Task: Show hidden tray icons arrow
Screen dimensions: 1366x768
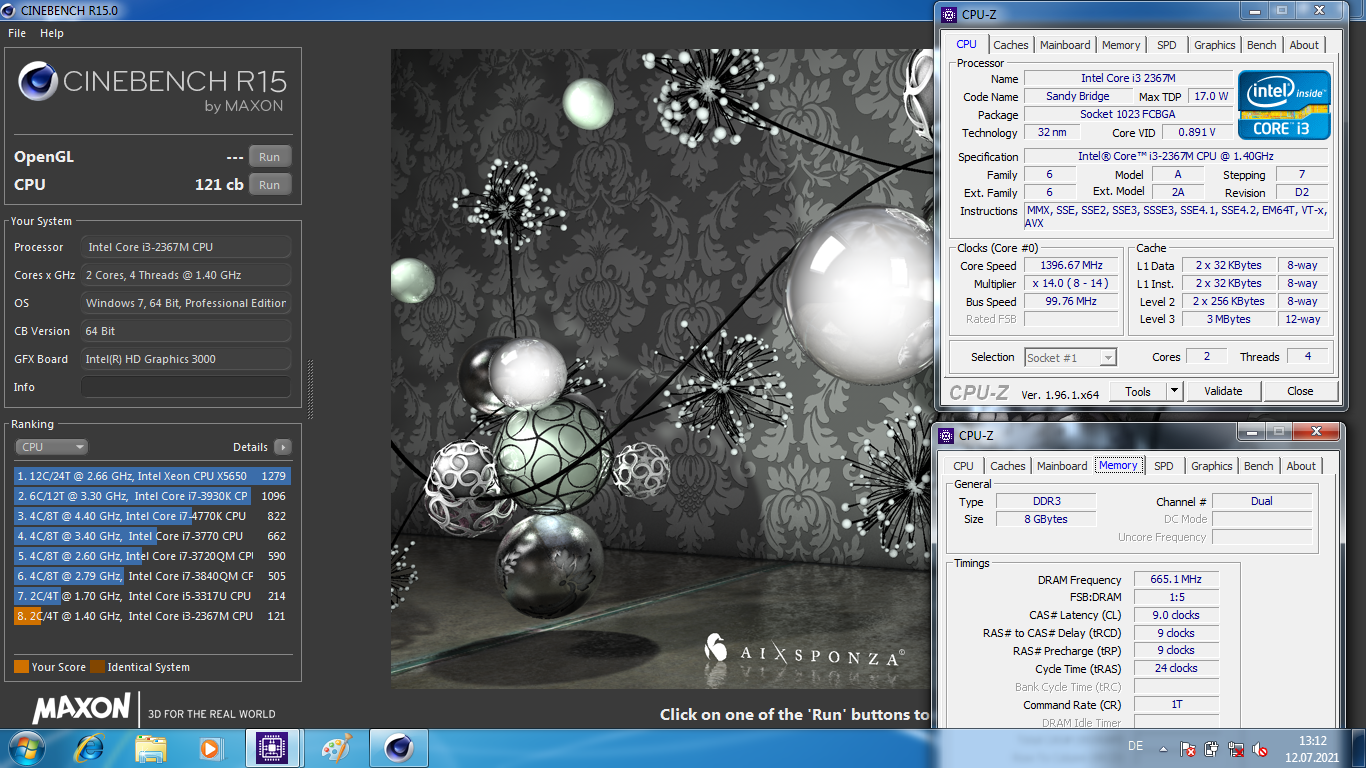Action: click(x=1163, y=749)
